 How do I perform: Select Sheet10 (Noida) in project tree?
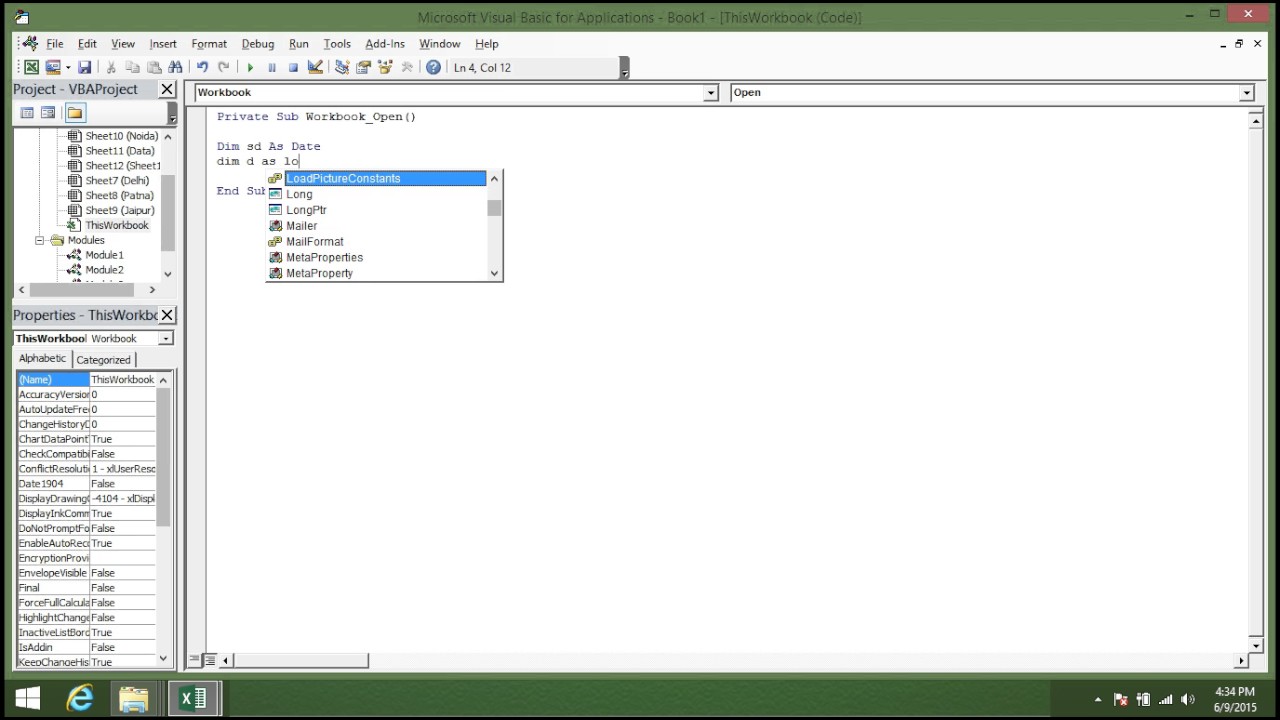[121, 136]
